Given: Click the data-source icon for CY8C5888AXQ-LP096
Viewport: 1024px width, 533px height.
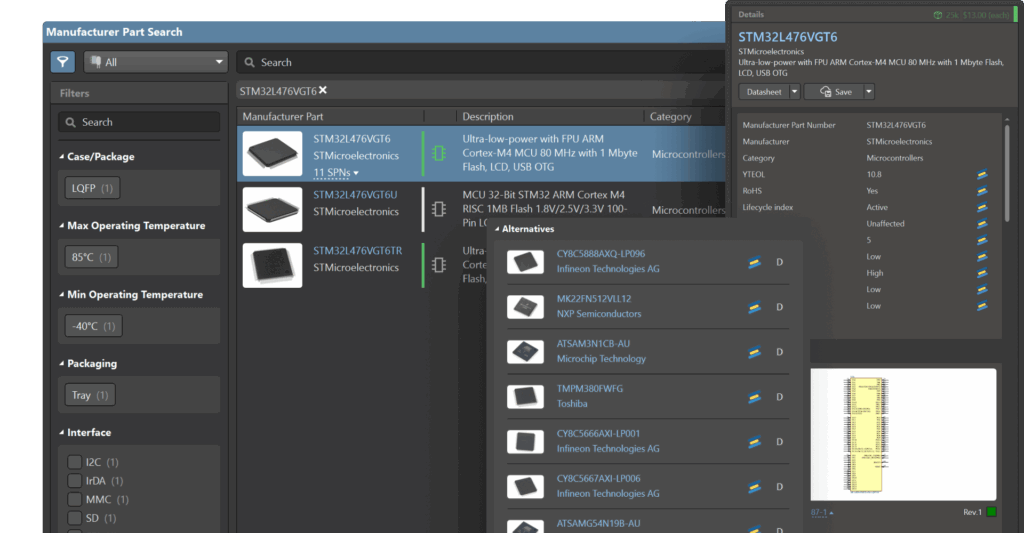Looking at the screenshot, I should pyautogui.click(x=755, y=262).
